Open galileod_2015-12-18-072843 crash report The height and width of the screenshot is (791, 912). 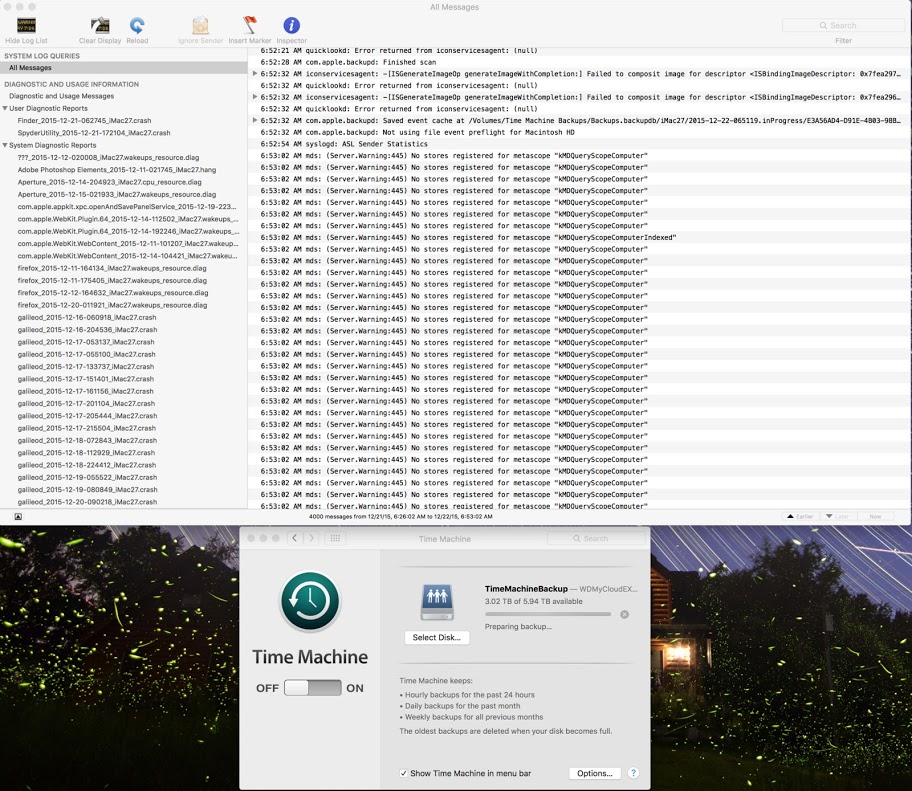[x=87, y=440]
